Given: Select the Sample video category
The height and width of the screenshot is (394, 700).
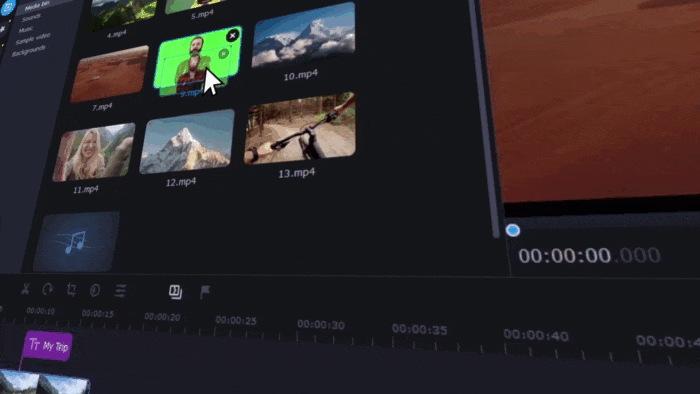Looking at the screenshot, I should coord(33,39).
